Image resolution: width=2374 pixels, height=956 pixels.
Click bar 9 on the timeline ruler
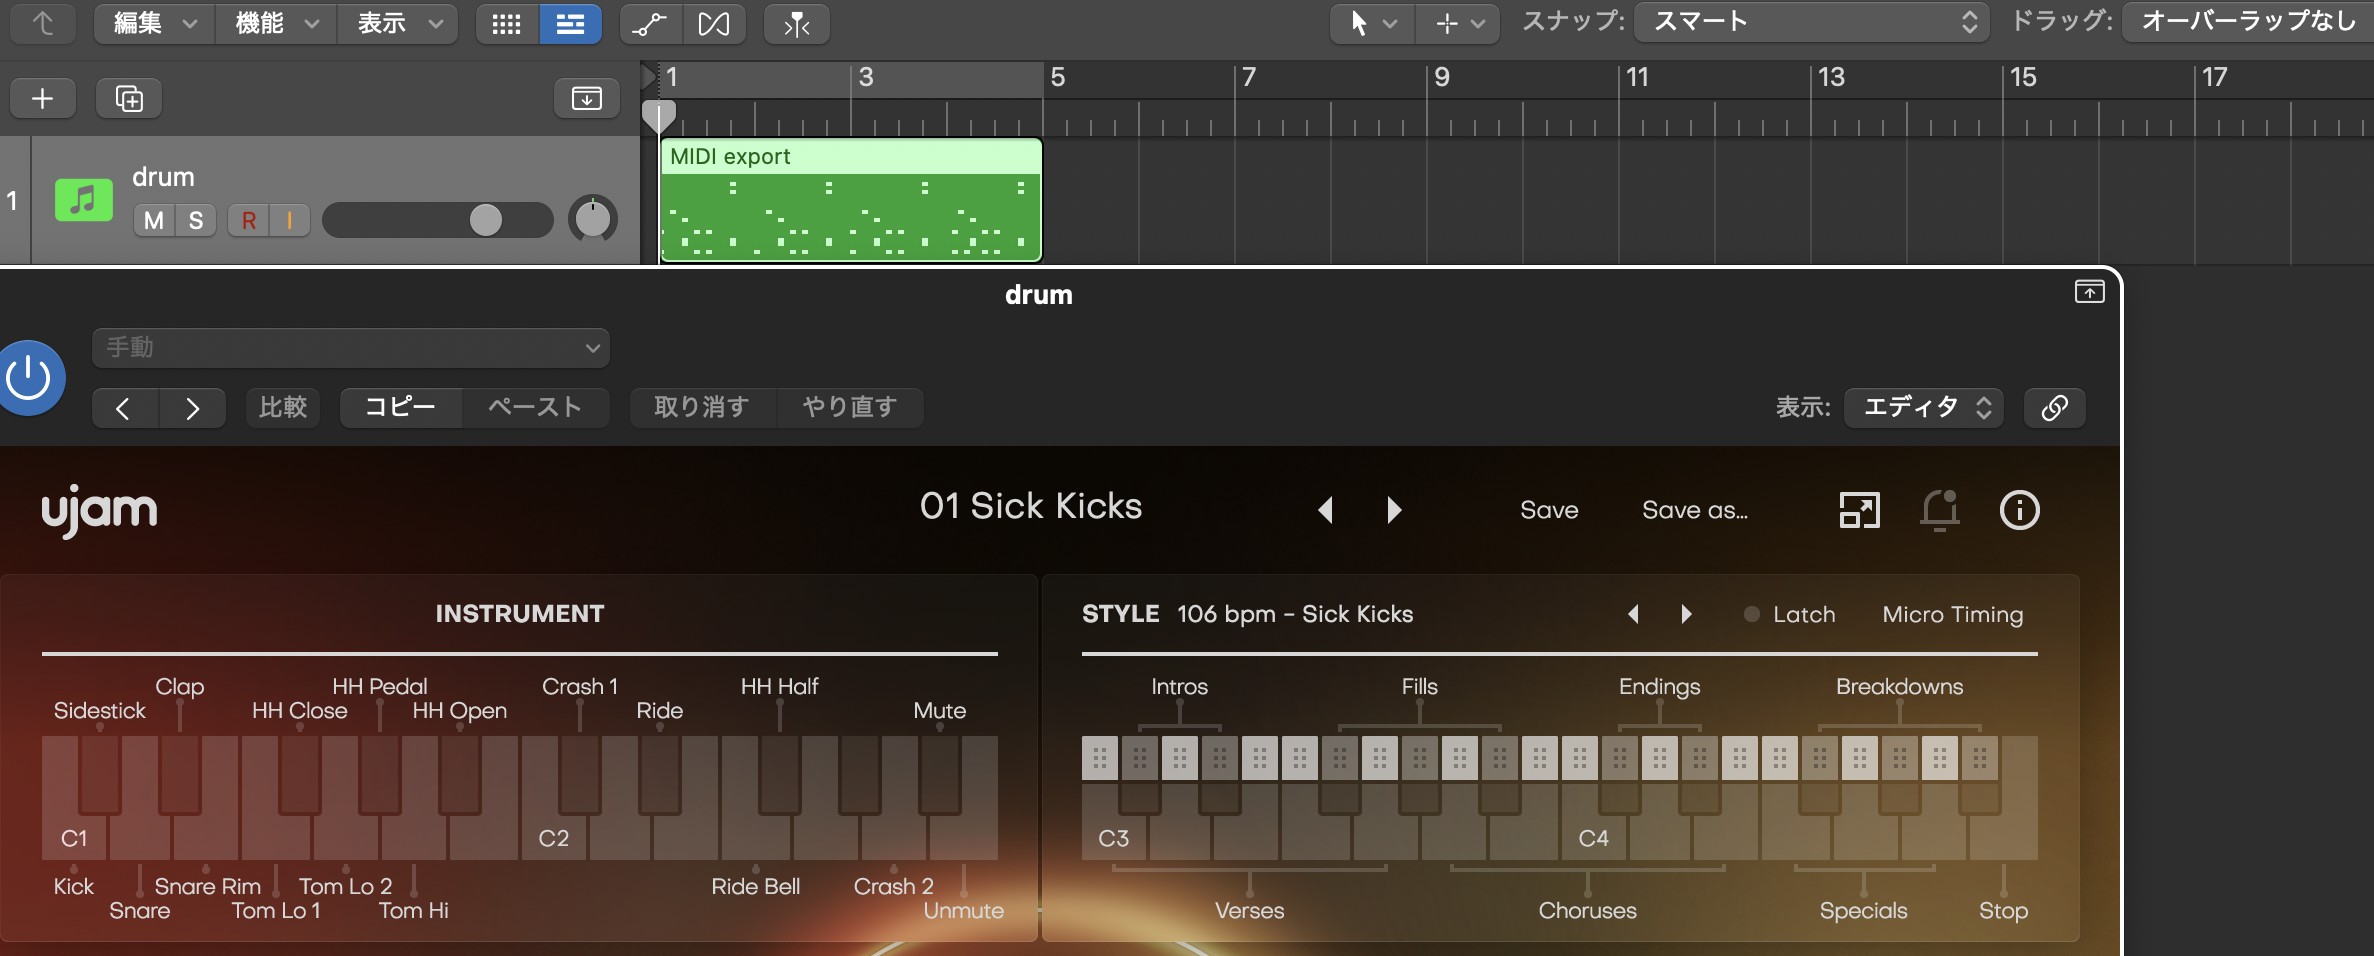(1441, 78)
